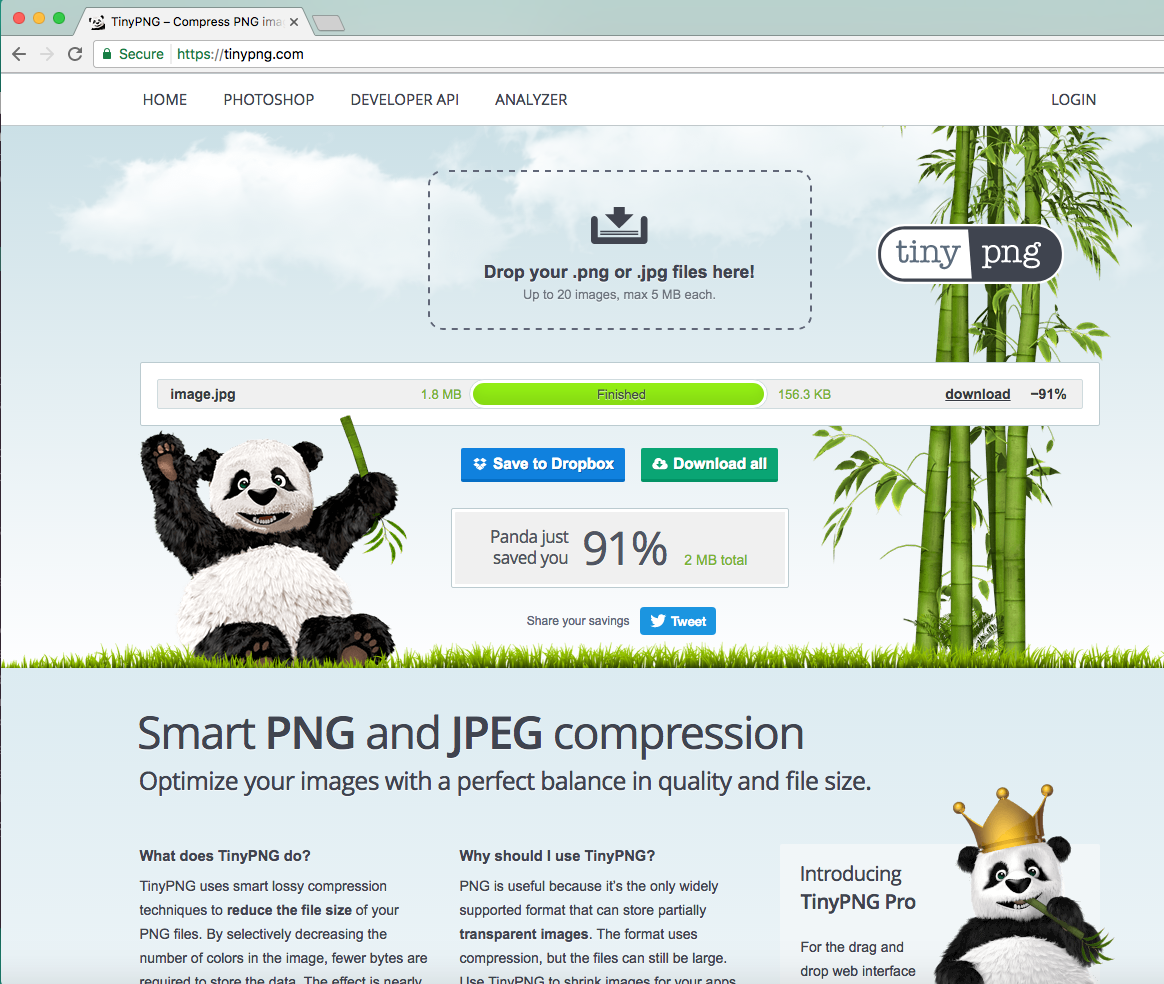Tweet your savings
The width and height of the screenshot is (1164, 984).
[678, 621]
